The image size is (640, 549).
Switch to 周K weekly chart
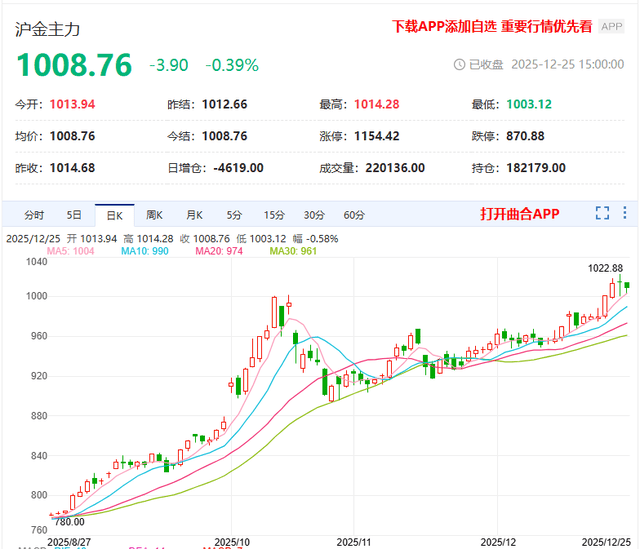tap(153, 215)
